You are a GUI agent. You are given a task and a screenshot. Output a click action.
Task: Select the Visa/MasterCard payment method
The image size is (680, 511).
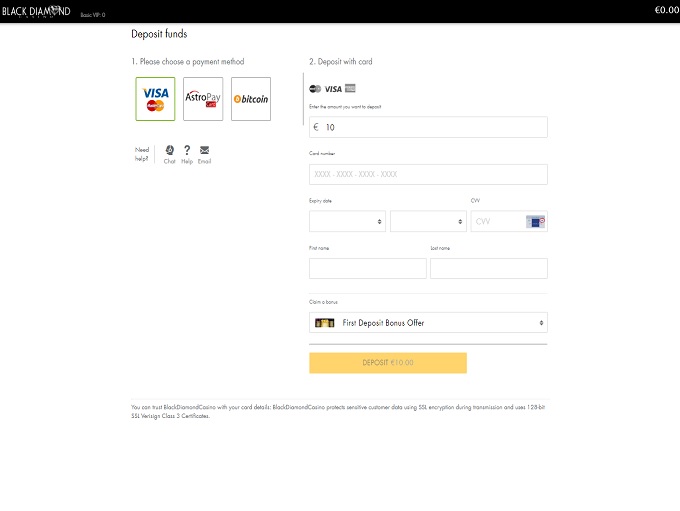click(155, 99)
